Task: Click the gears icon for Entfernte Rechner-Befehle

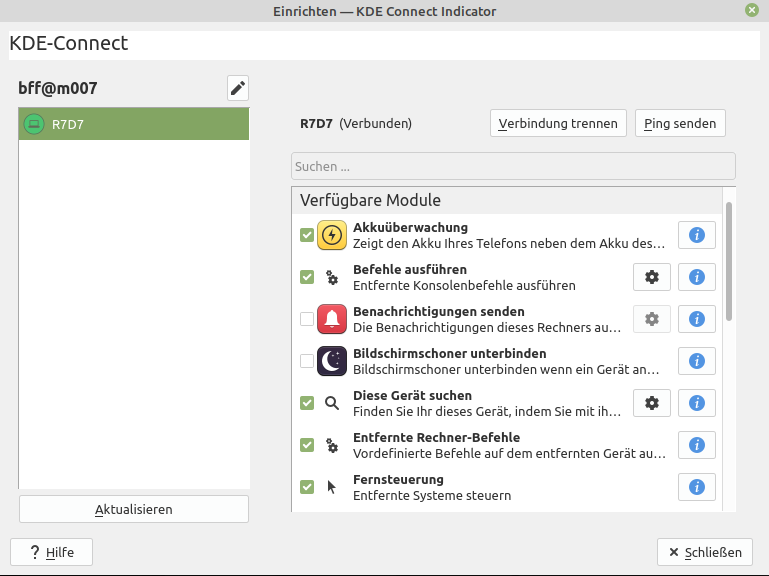Action: [x=332, y=445]
